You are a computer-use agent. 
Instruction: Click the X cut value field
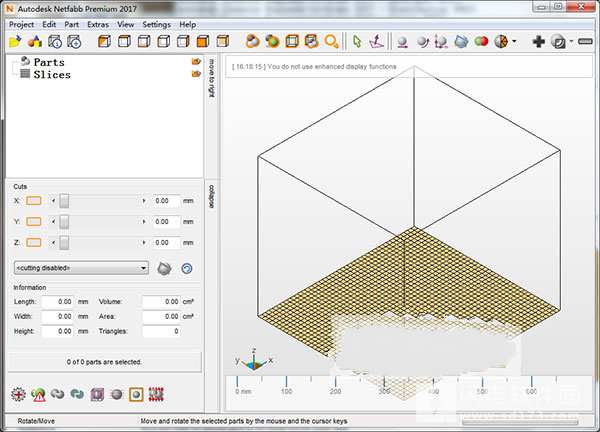[166, 201]
